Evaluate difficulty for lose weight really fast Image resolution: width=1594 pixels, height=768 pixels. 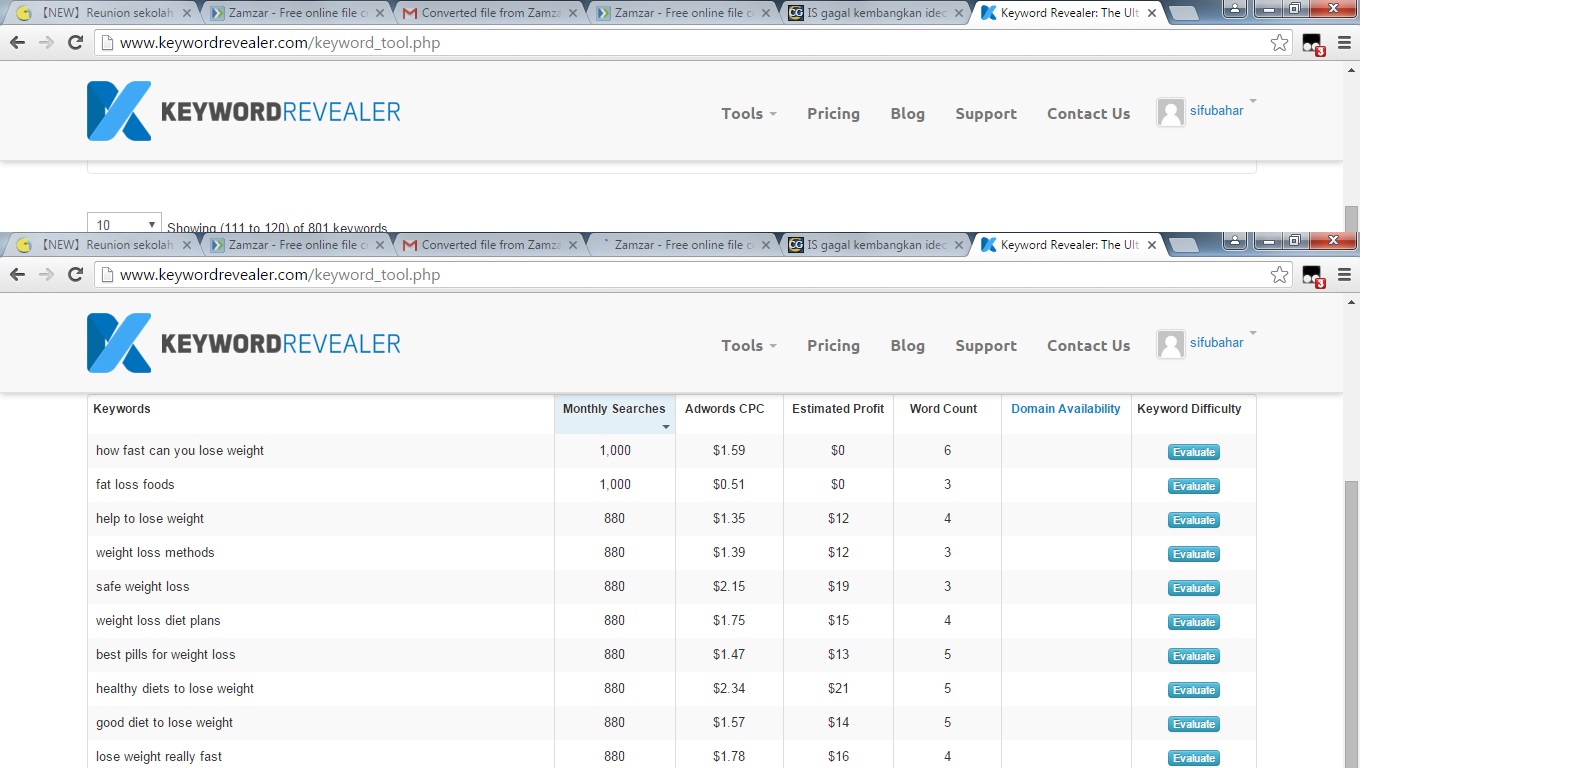(1194, 758)
